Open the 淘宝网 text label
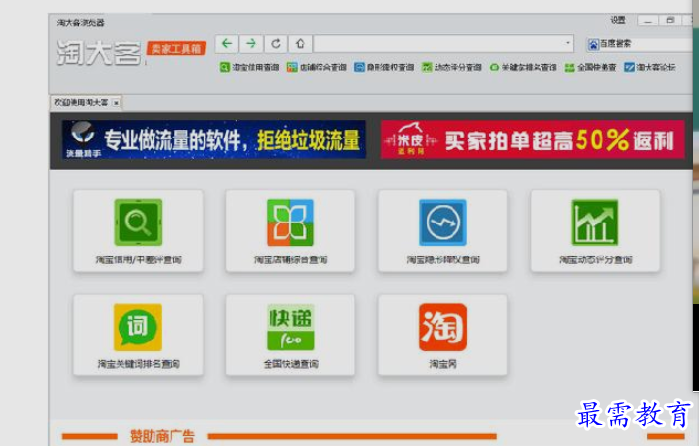The width and height of the screenshot is (699, 446). [x=443, y=364]
